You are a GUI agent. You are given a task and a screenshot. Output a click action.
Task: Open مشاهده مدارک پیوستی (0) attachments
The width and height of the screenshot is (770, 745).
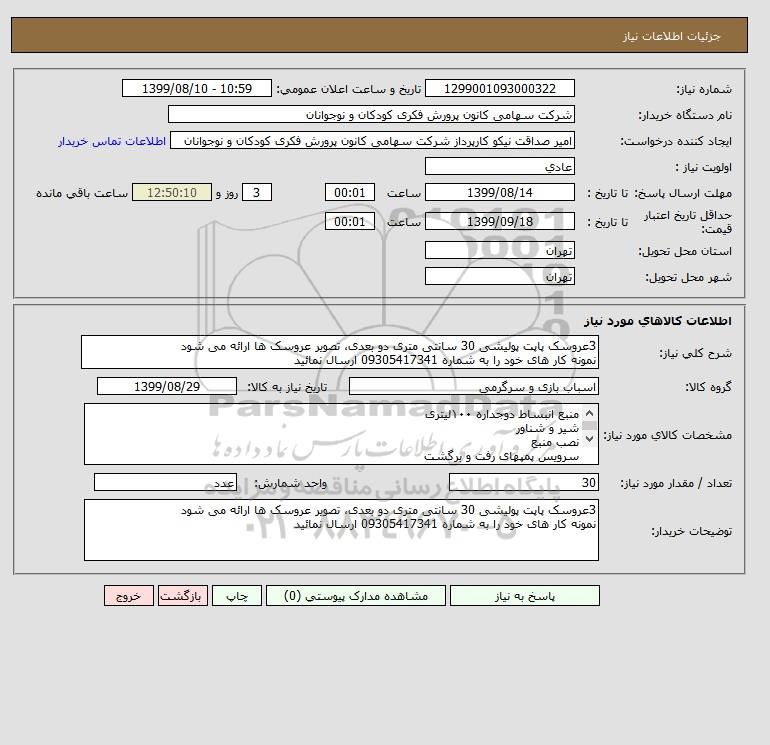click(356, 595)
